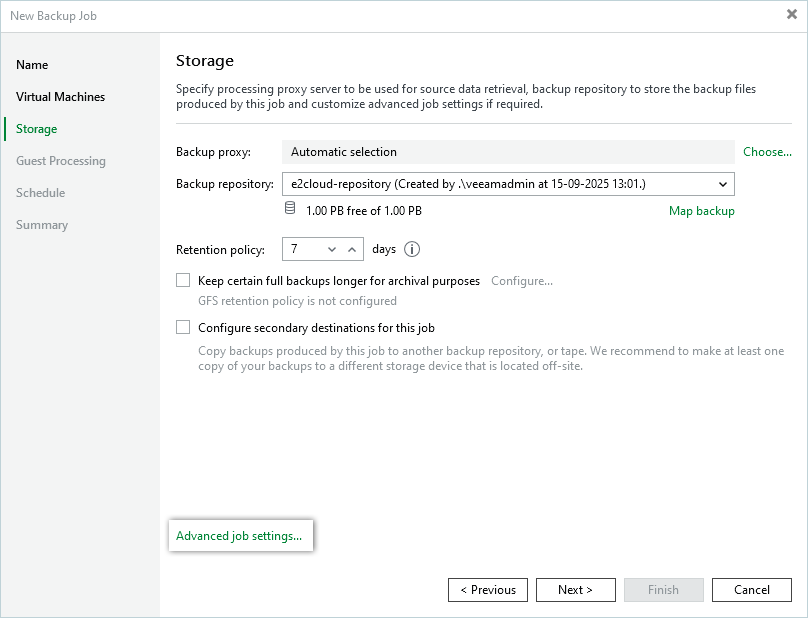Select the Storage step in sidebar
Screen dimensions: 808x618
[36, 129]
